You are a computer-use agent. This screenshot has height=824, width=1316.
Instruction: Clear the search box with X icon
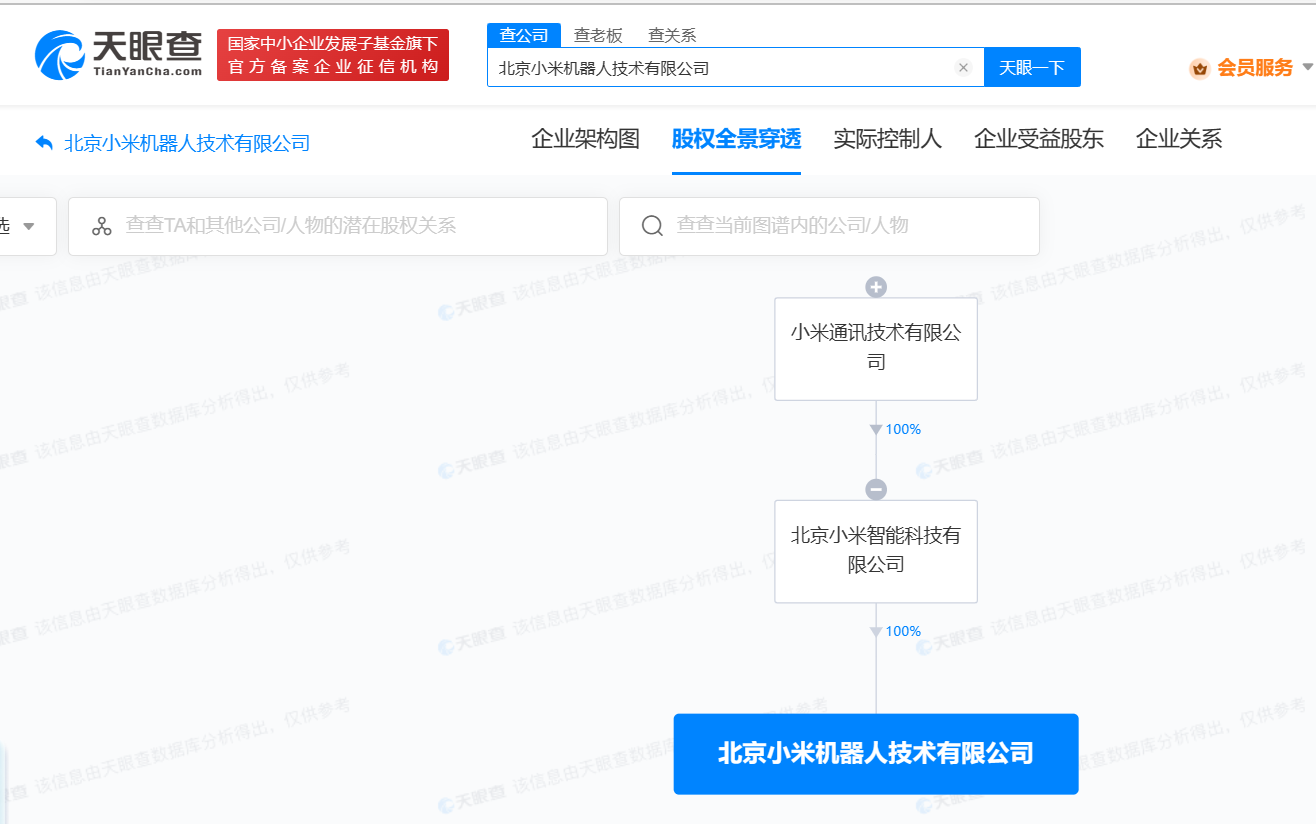coord(963,68)
